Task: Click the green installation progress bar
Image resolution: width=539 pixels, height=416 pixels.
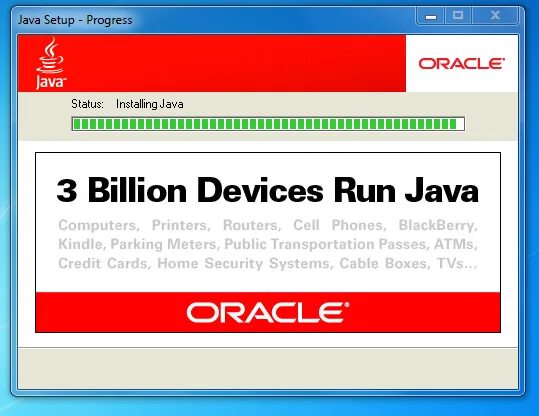Action: [268, 124]
